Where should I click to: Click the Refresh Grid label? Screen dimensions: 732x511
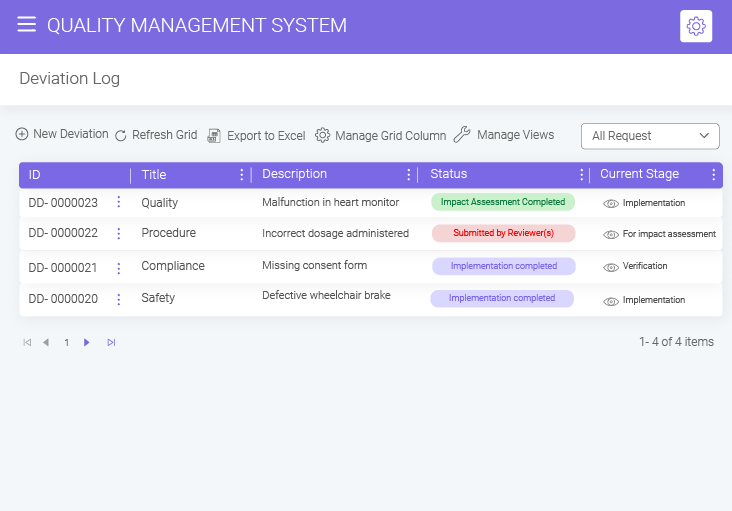(164, 135)
